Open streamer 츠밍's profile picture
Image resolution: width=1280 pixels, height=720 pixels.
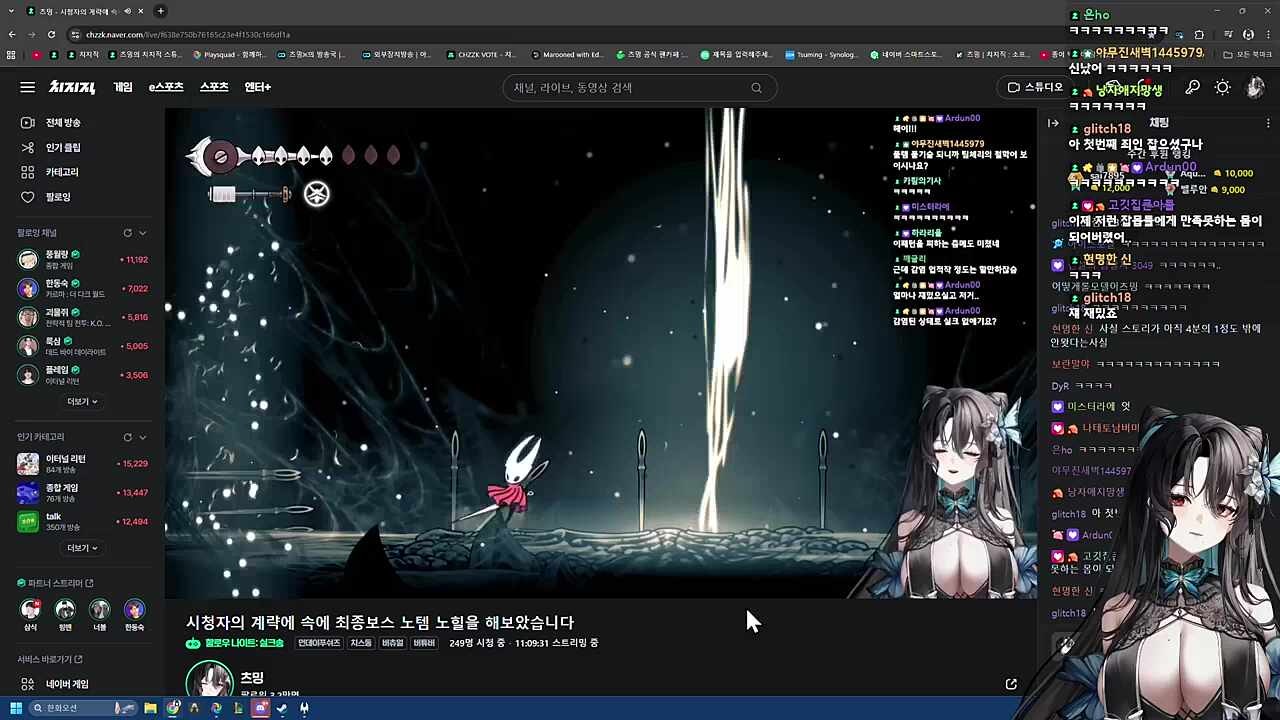tap(209, 680)
